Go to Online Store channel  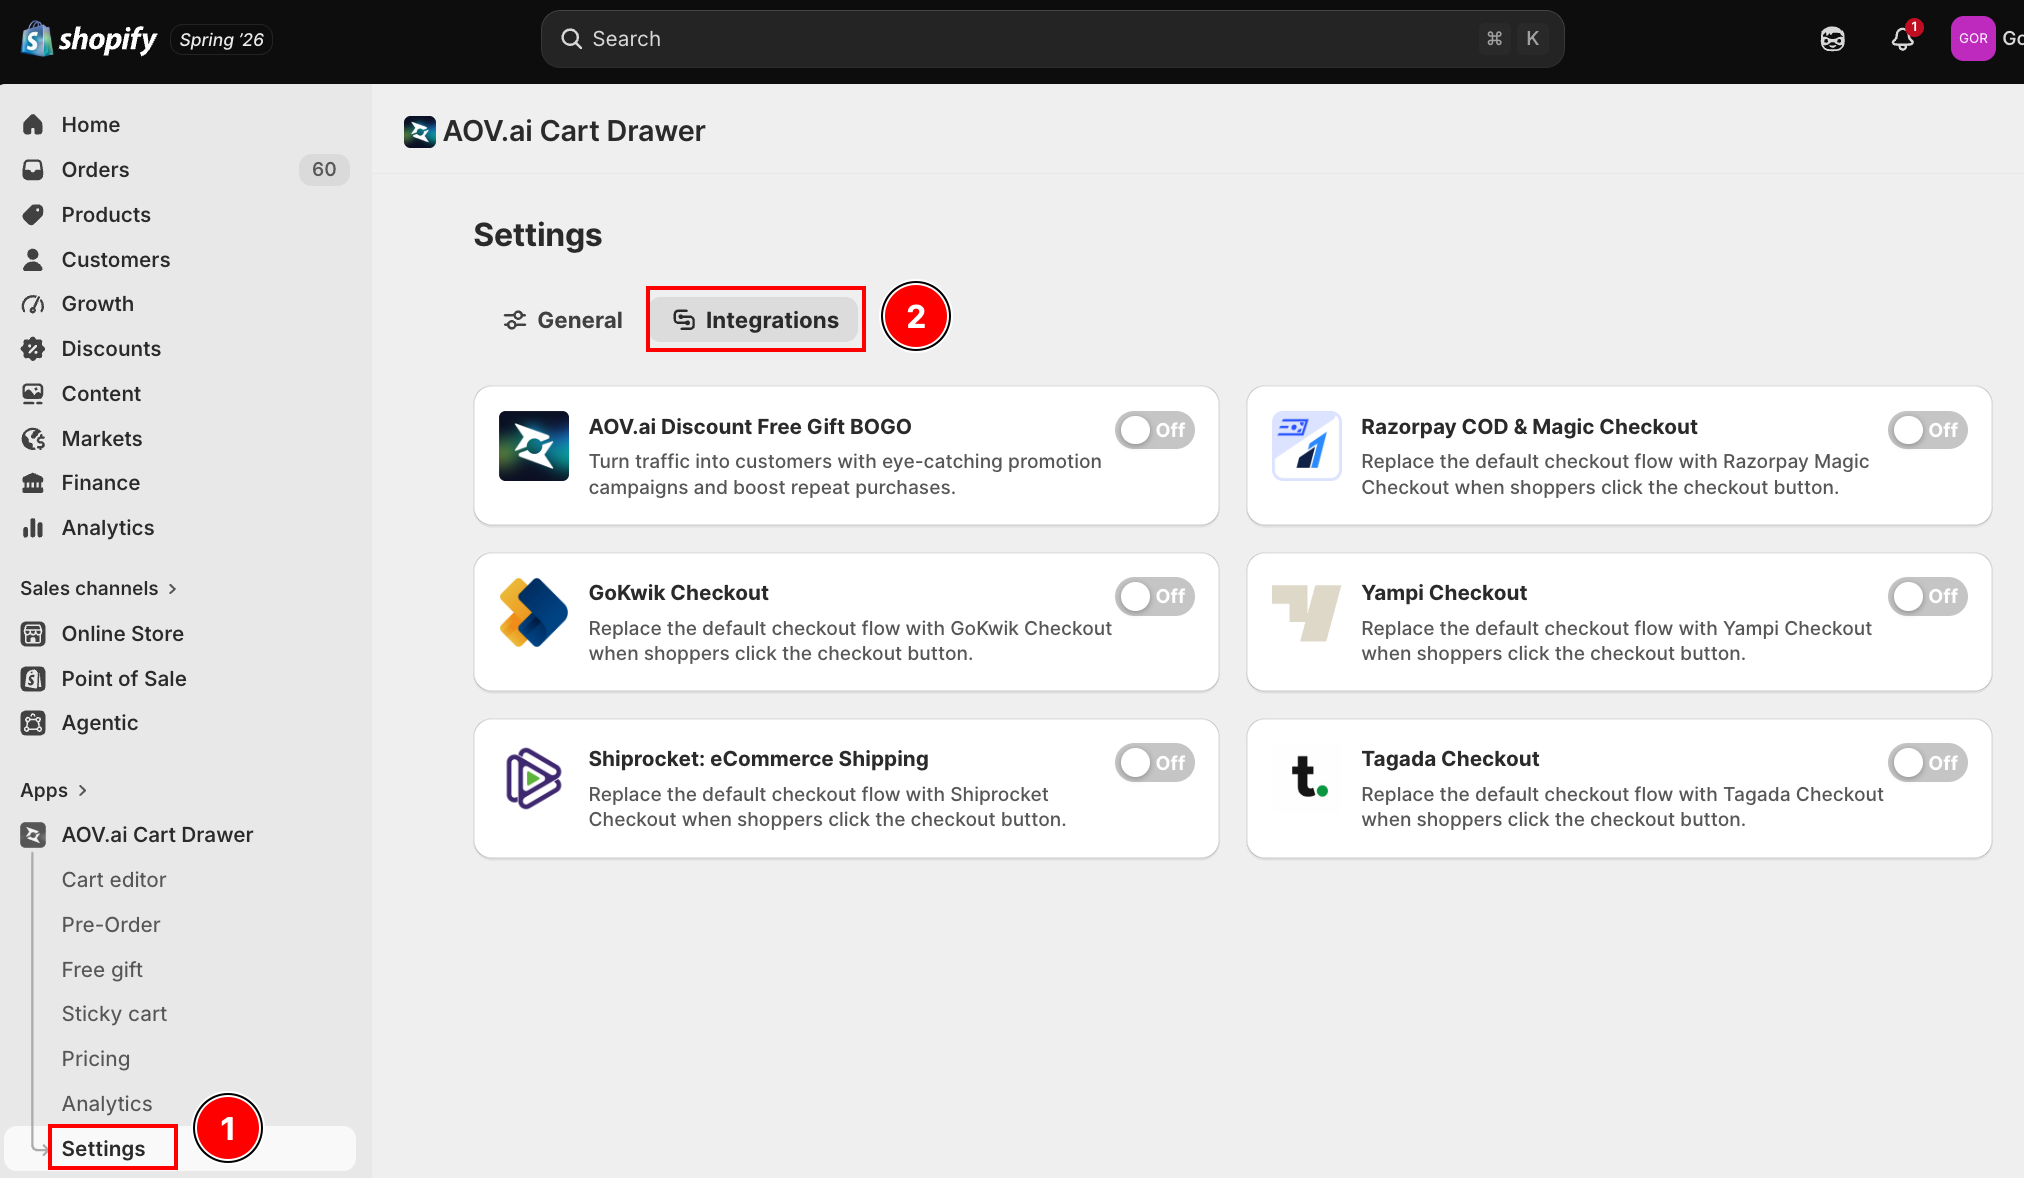[x=122, y=634]
